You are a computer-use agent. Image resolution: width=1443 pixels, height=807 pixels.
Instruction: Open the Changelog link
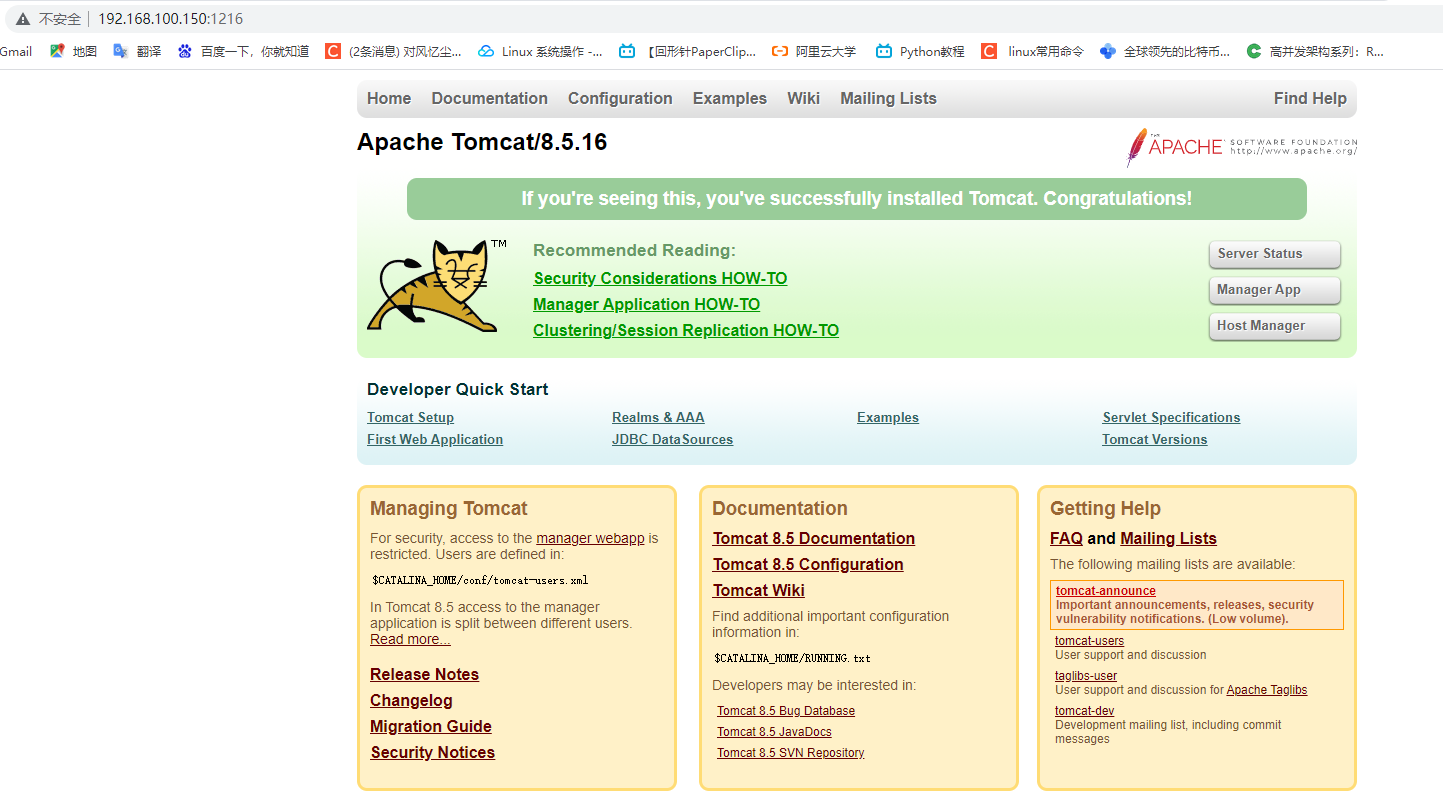pos(411,700)
